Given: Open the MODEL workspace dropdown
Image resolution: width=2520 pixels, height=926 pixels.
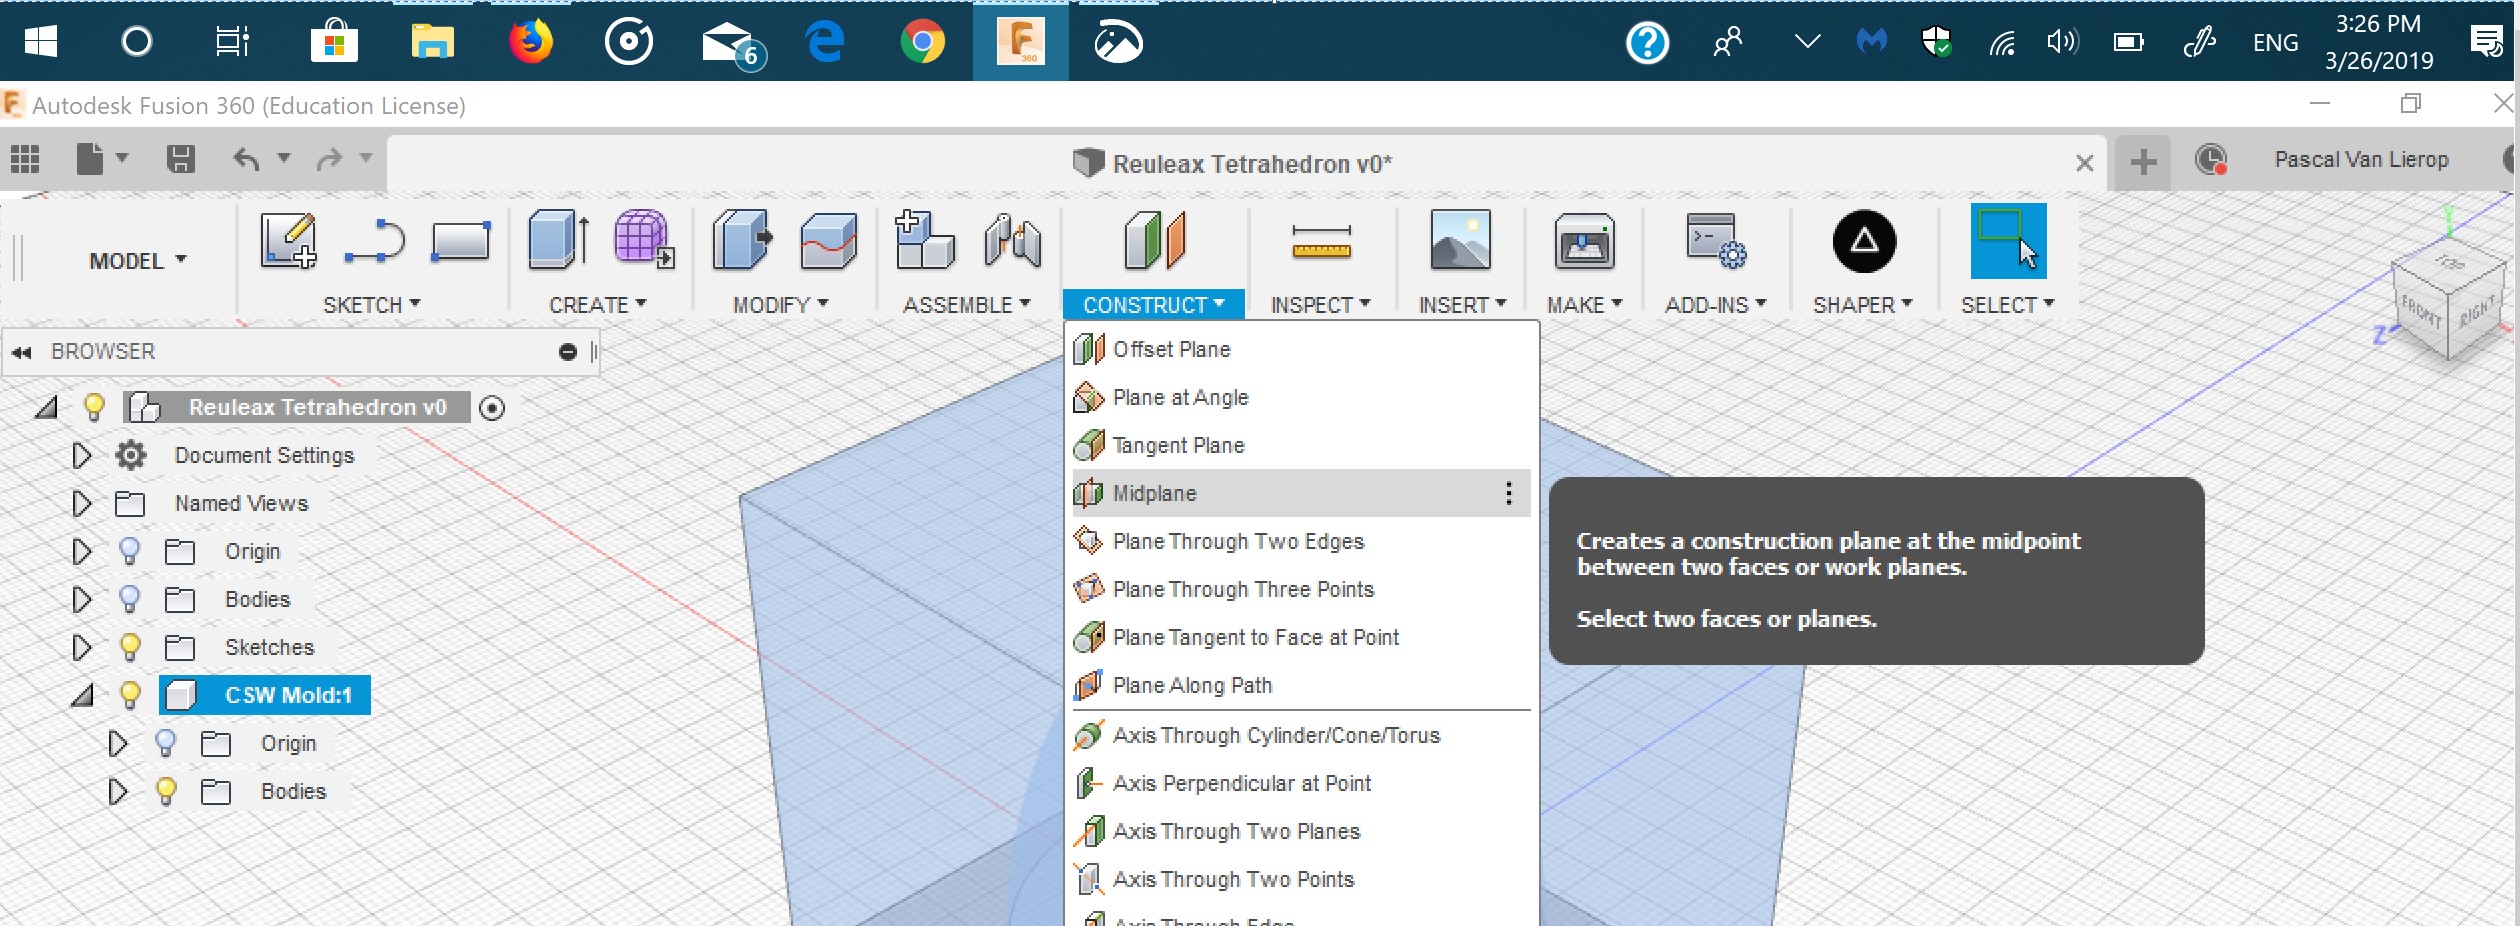Looking at the screenshot, I should pyautogui.click(x=138, y=261).
